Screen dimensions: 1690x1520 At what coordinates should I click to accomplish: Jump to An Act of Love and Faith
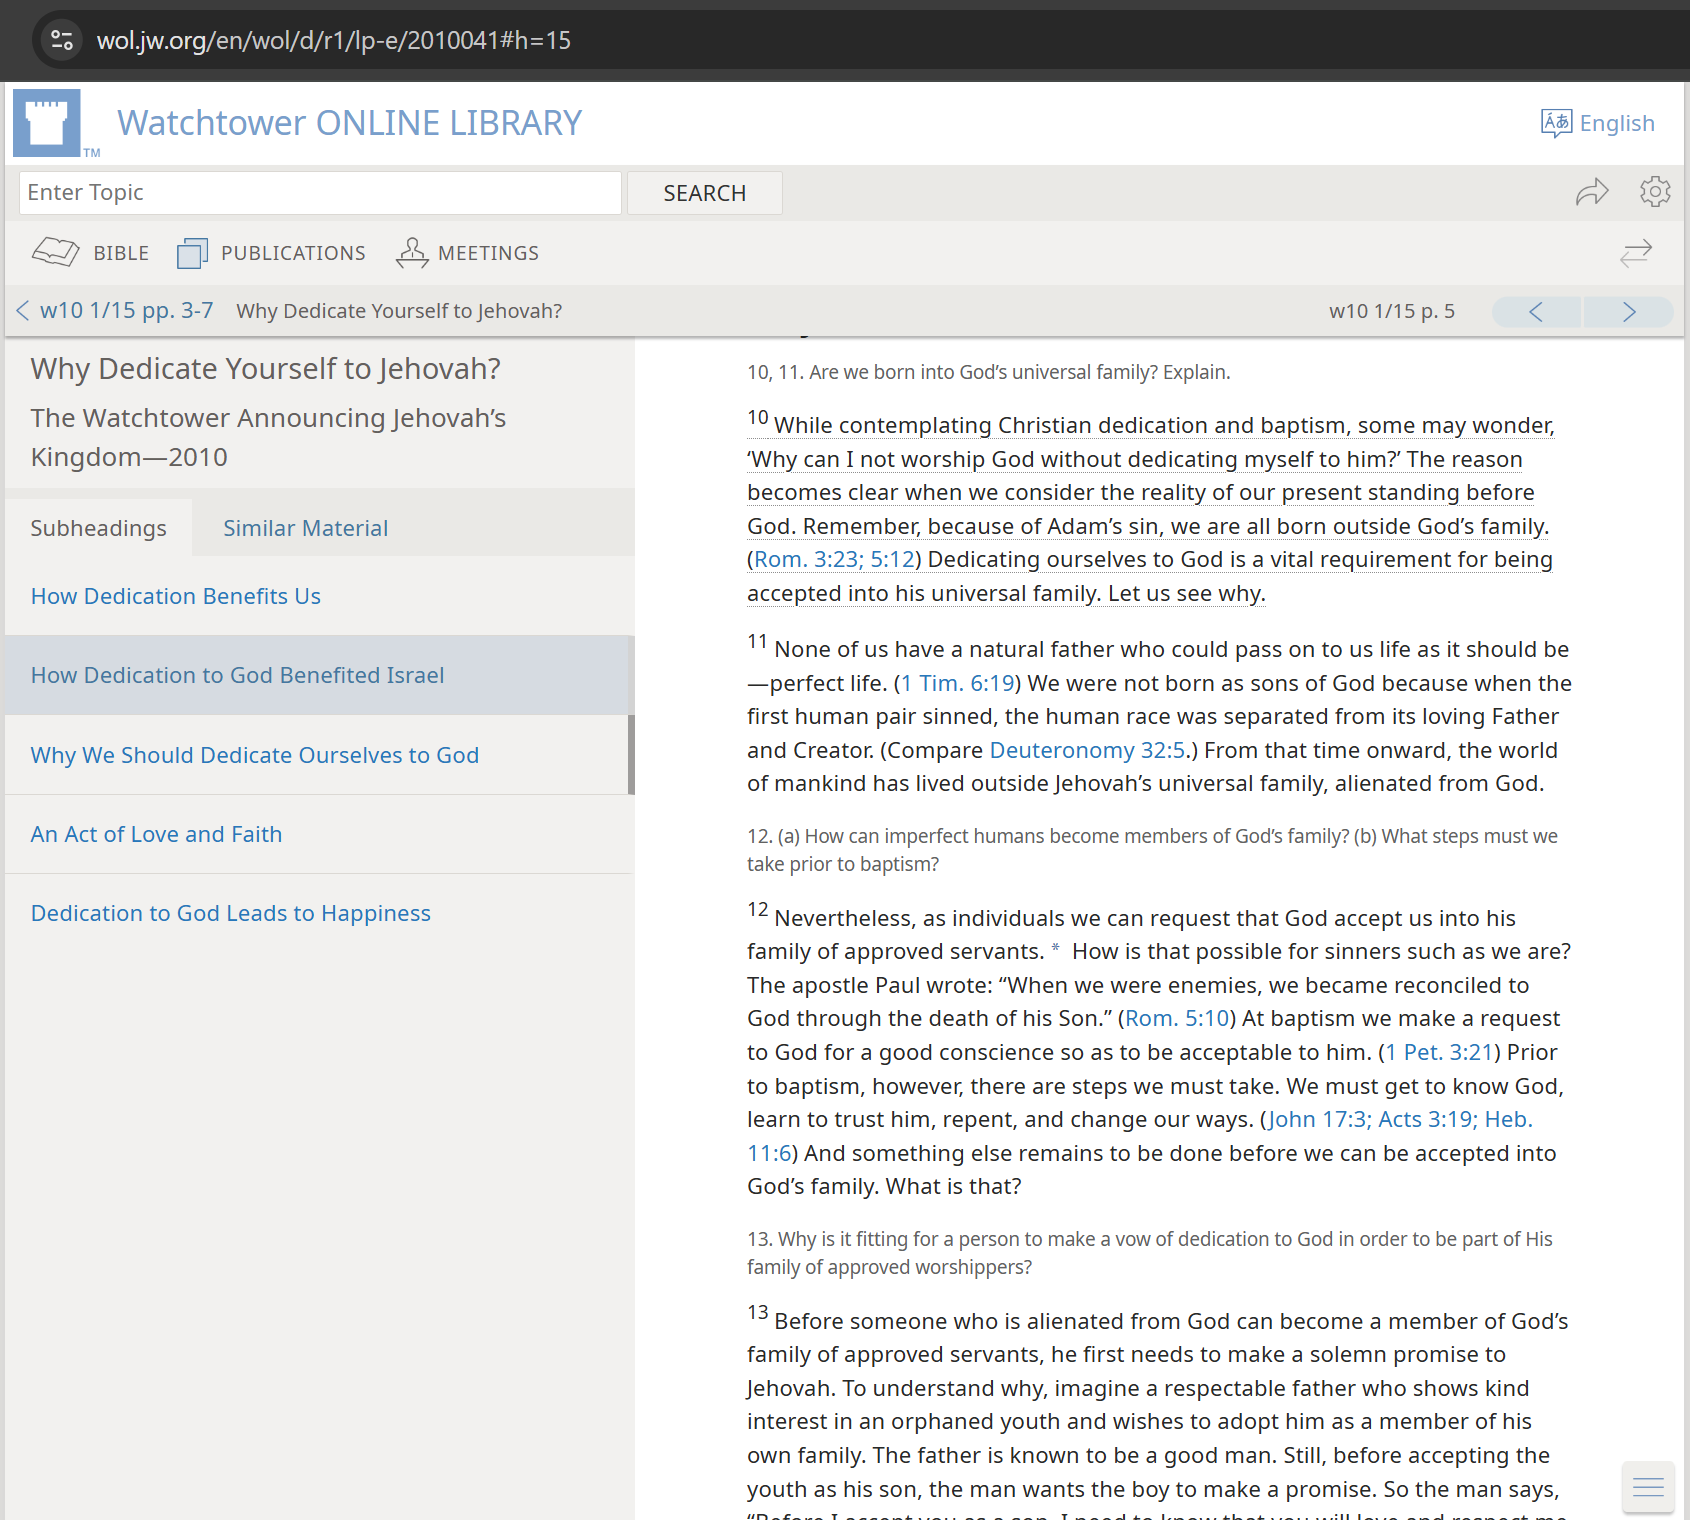coord(156,834)
